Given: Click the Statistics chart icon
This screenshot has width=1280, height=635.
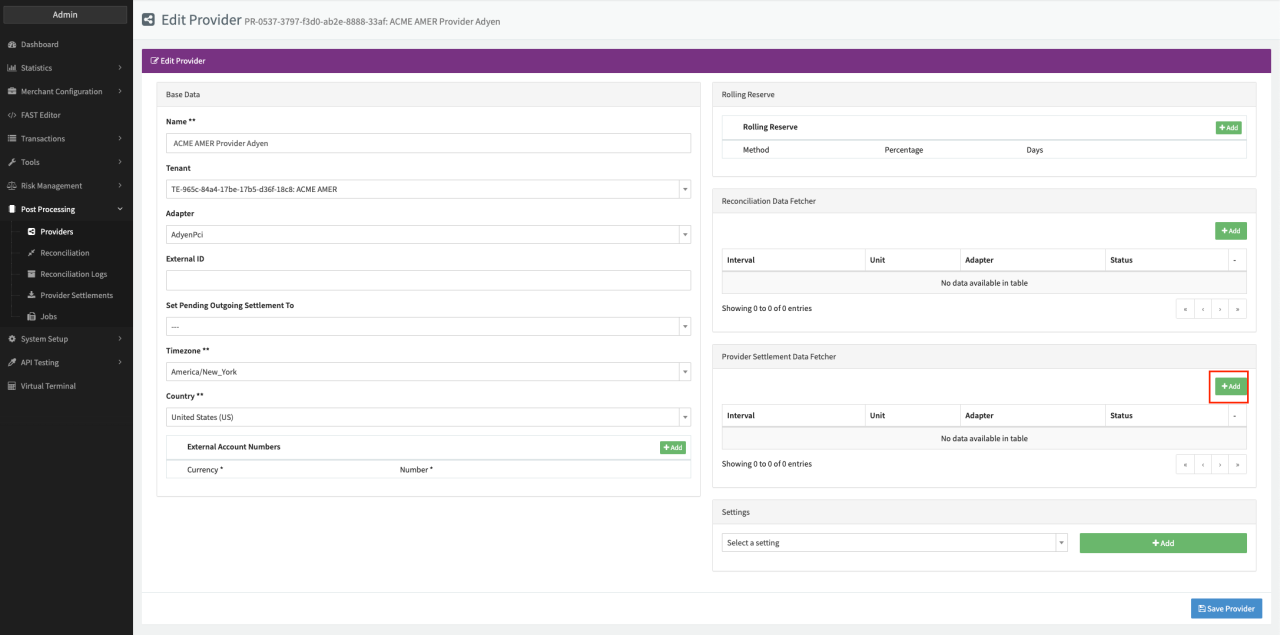Looking at the screenshot, I should point(11,68).
